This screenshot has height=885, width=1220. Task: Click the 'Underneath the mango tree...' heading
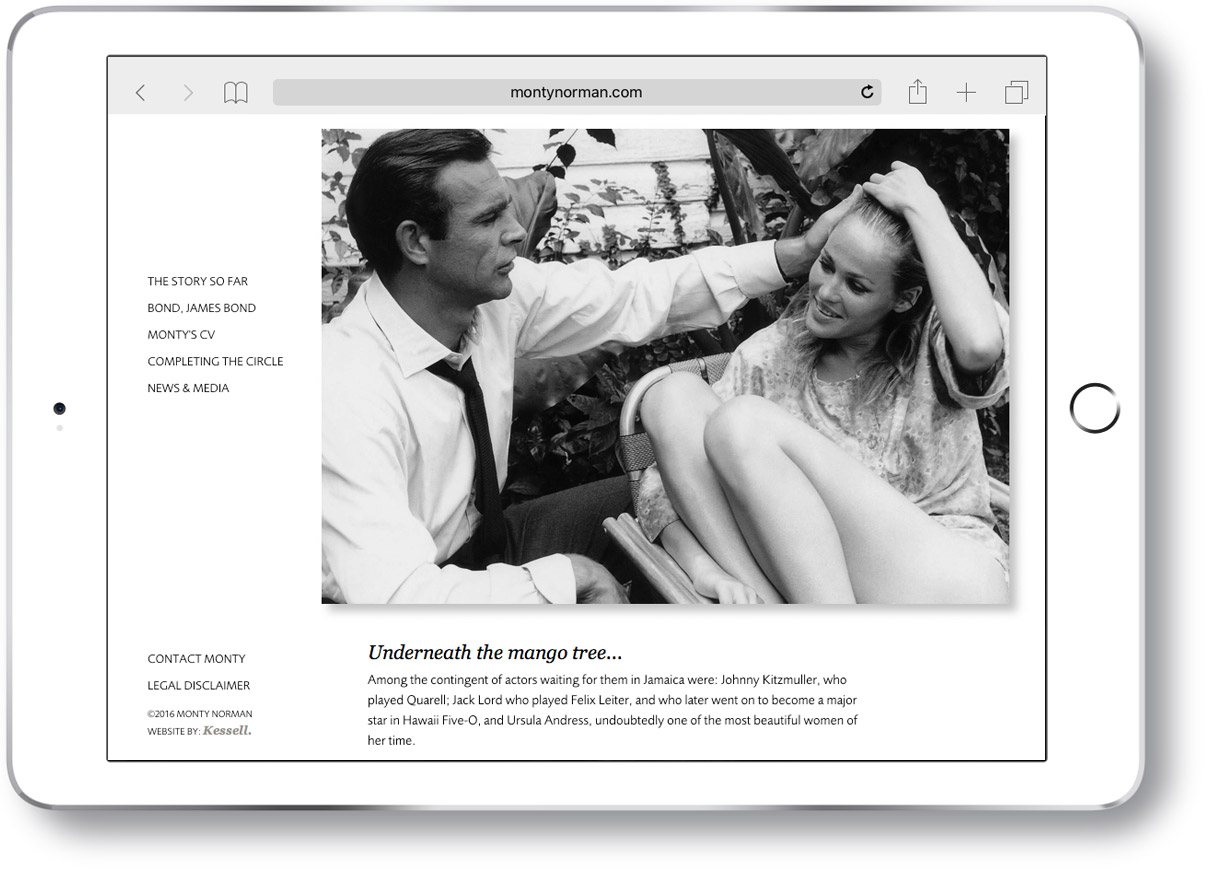(495, 653)
